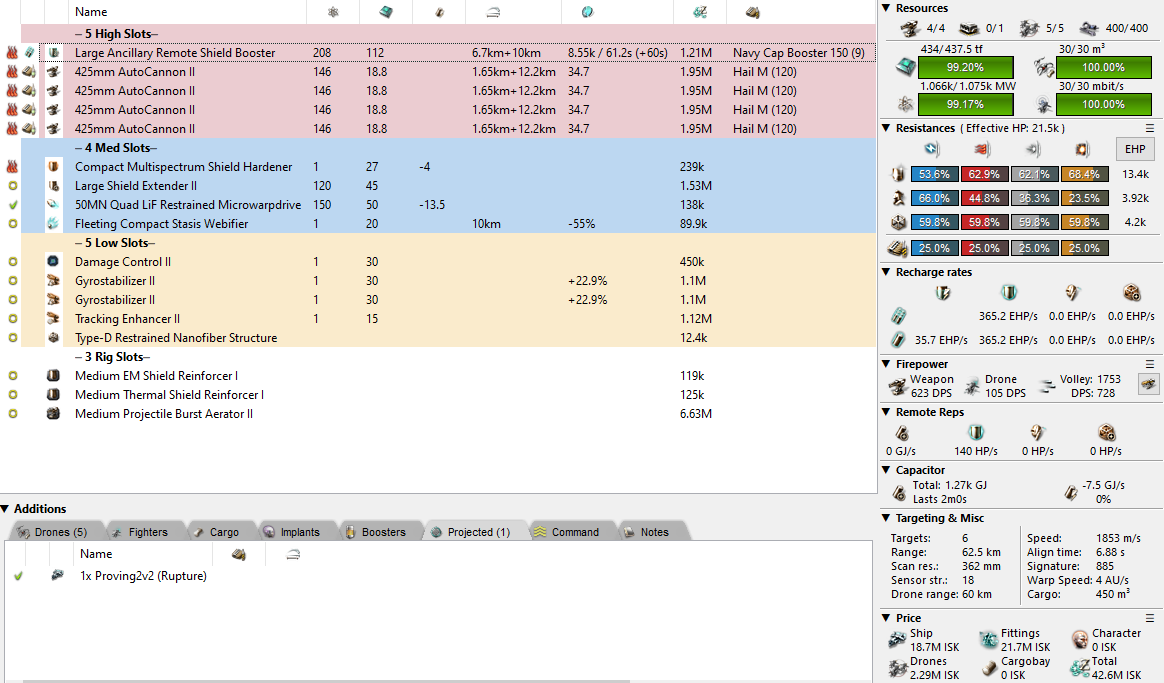Sort modules by the Name column header
The width and height of the screenshot is (1164, 683).
91,12
